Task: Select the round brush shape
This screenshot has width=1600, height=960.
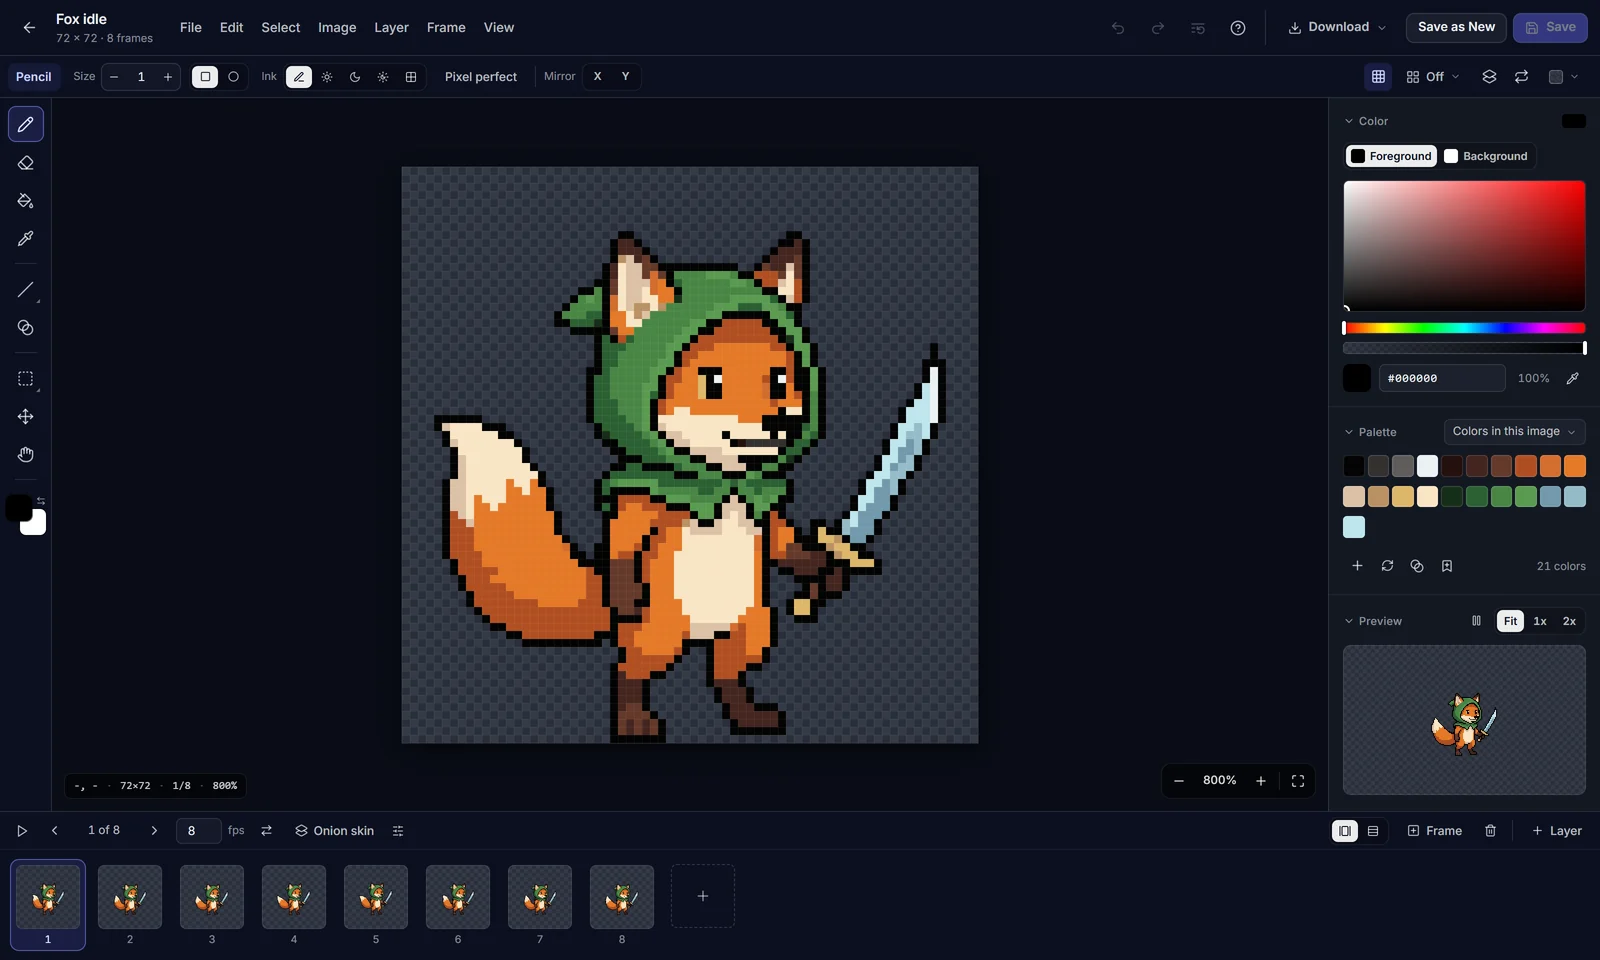Action: (234, 77)
